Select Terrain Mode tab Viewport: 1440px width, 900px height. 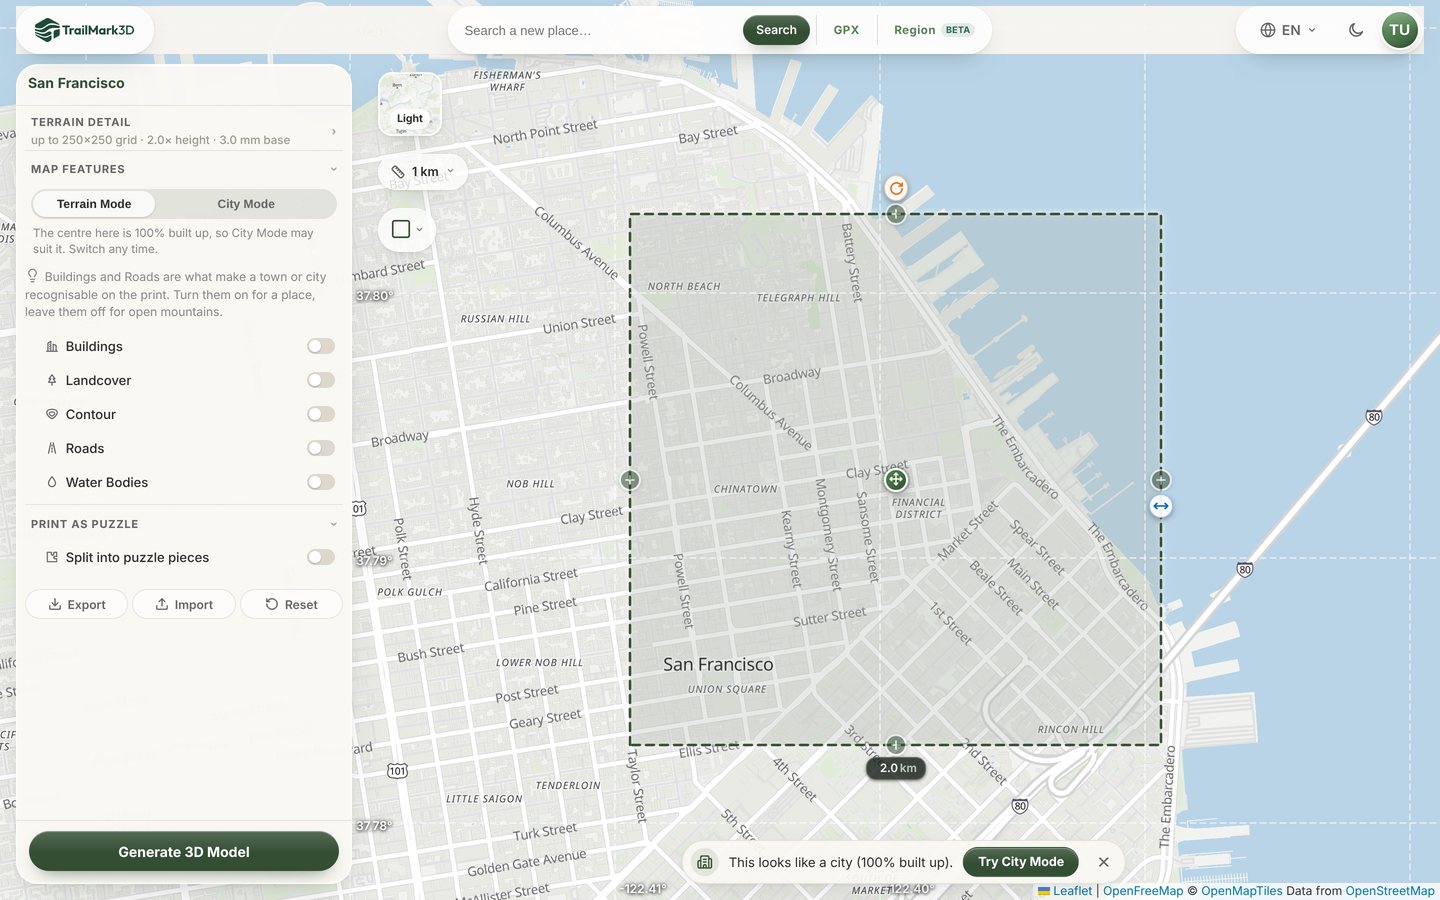pos(94,204)
